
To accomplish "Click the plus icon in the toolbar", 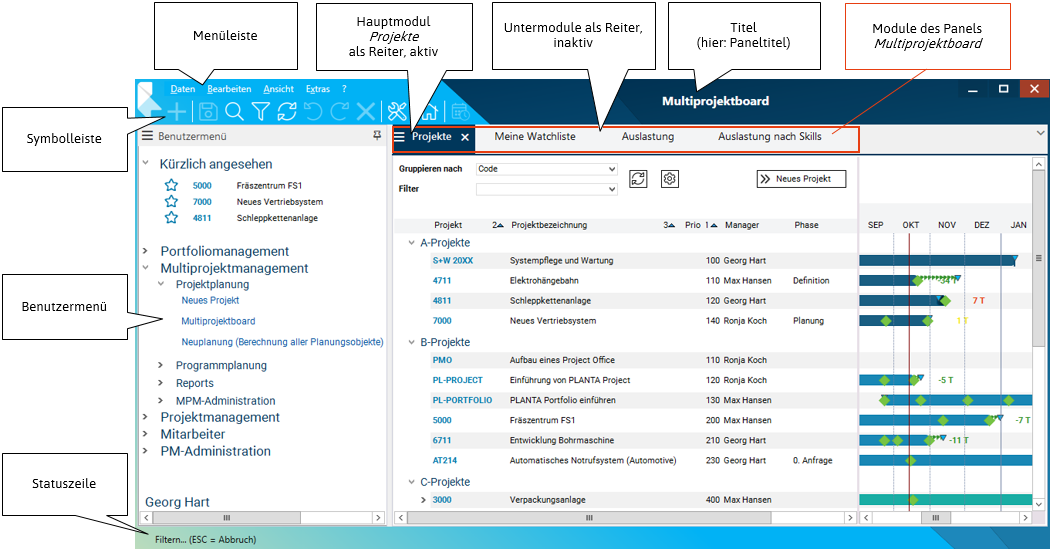I will click(177, 112).
